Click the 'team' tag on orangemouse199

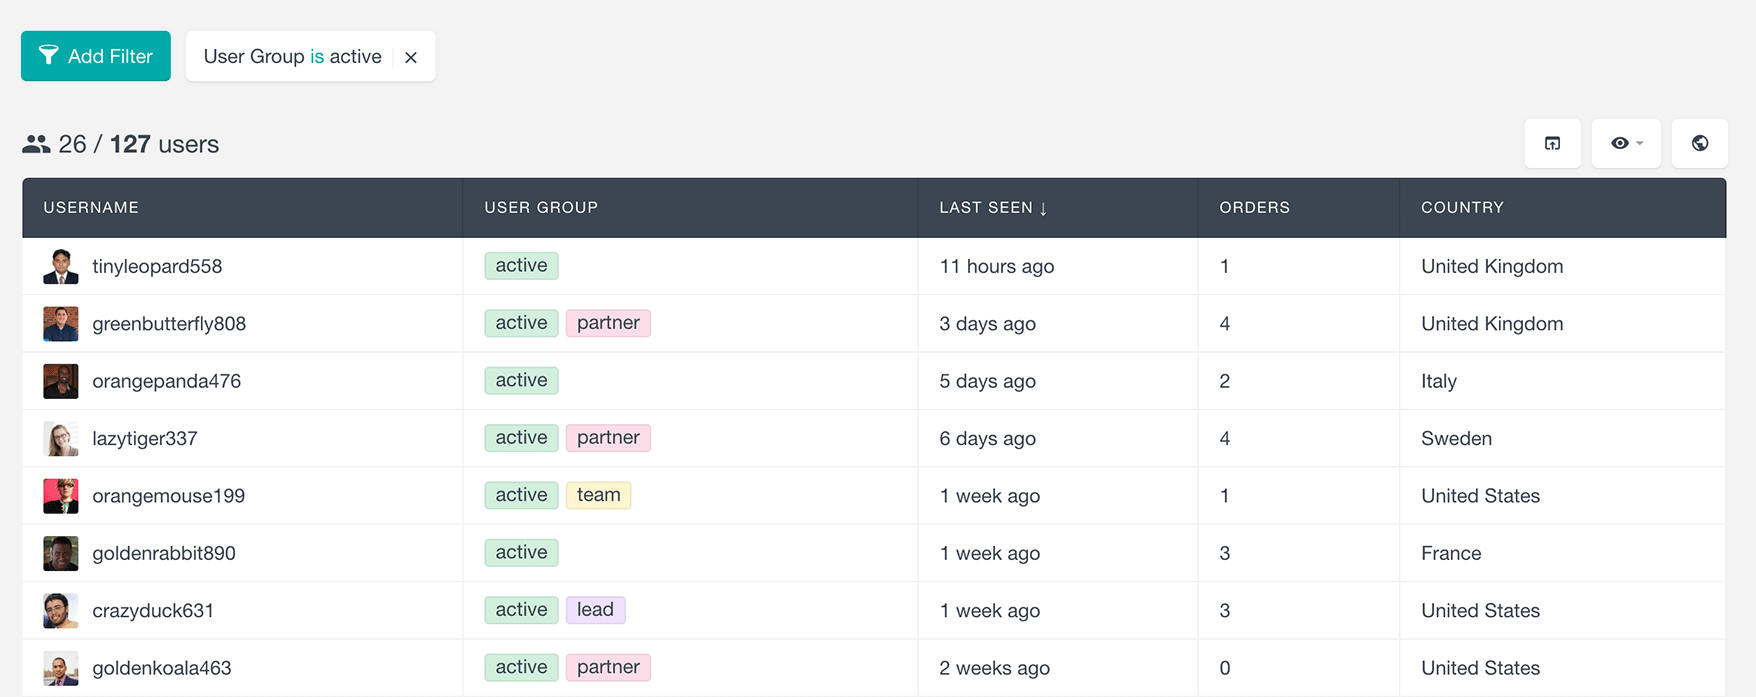(x=598, y=495)
